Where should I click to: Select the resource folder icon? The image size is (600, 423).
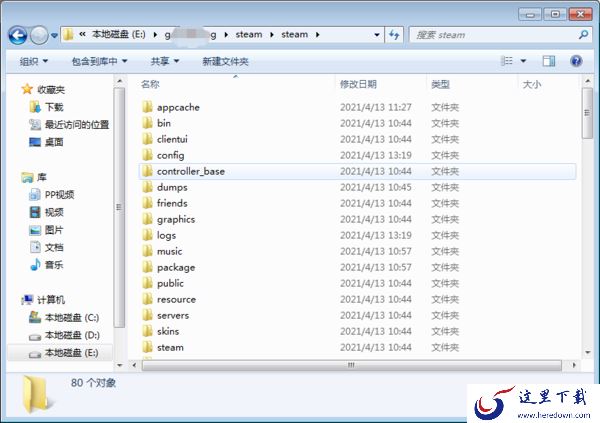point(147,299)
